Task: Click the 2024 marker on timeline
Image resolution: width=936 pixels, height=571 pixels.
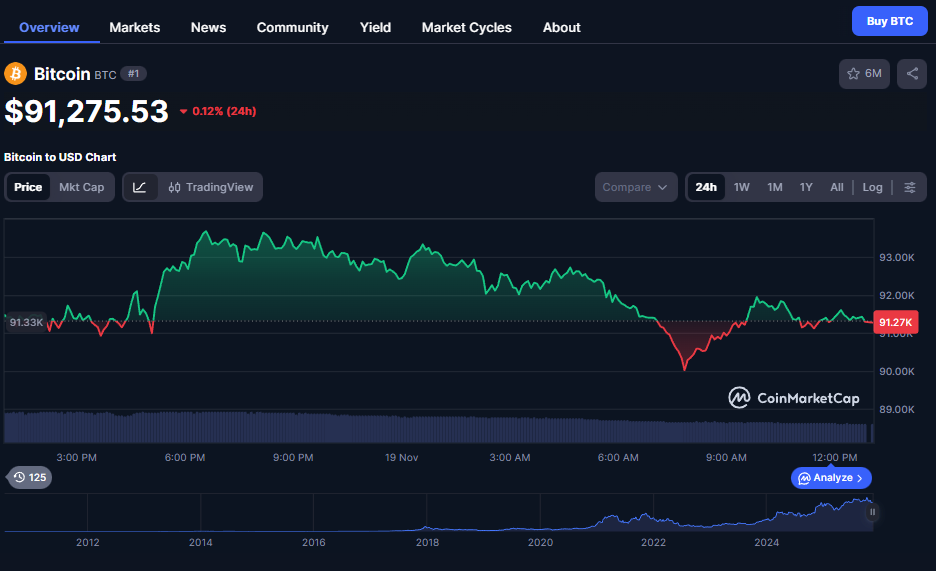Action: (766, 542)
